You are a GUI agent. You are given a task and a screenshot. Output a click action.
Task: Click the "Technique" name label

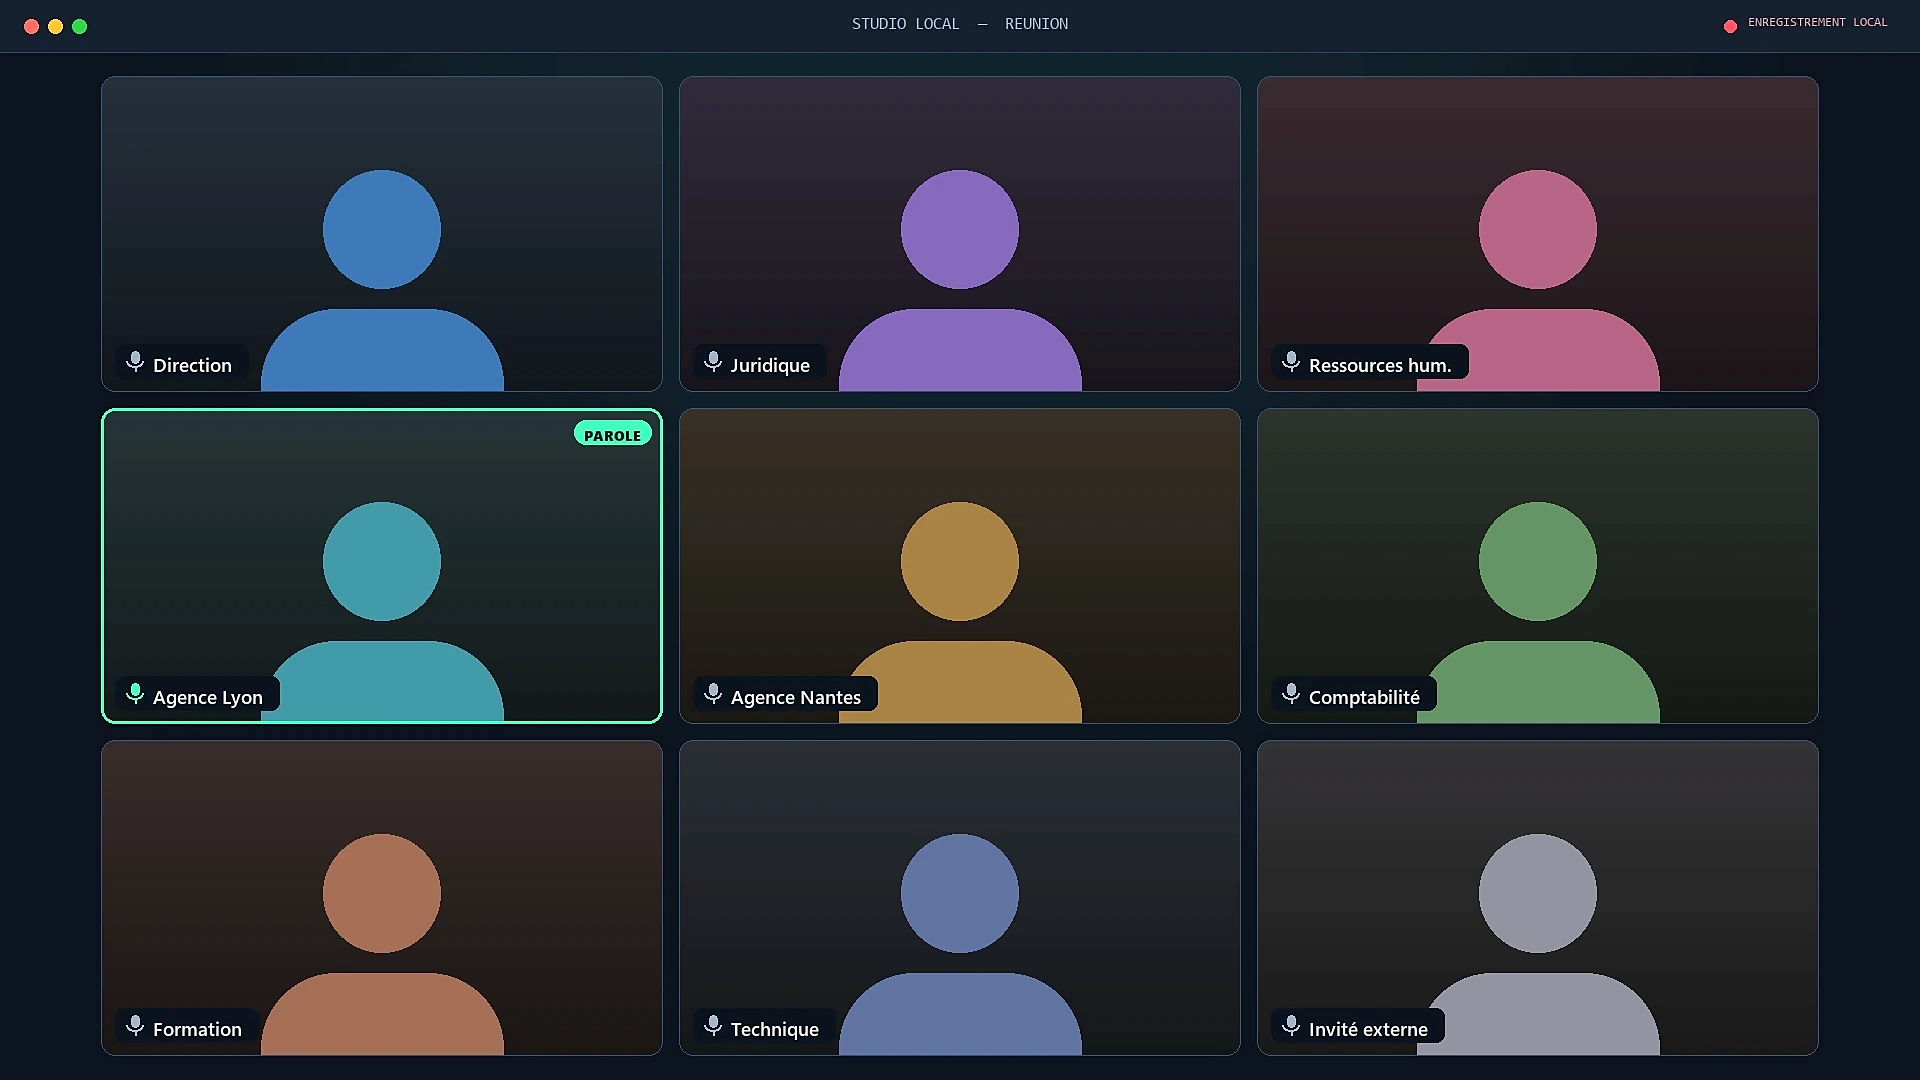pyautogui.click(x=775, y=1029)
